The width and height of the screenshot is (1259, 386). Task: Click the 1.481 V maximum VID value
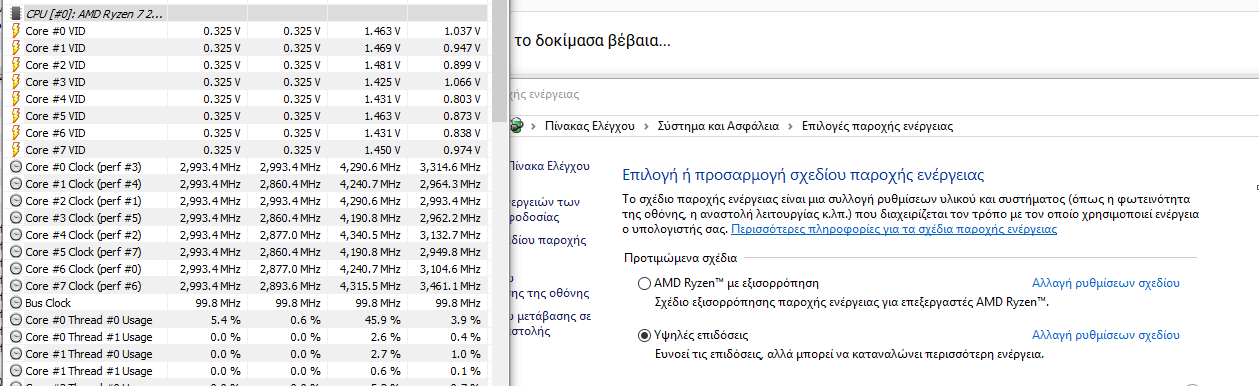coord(383,65)
